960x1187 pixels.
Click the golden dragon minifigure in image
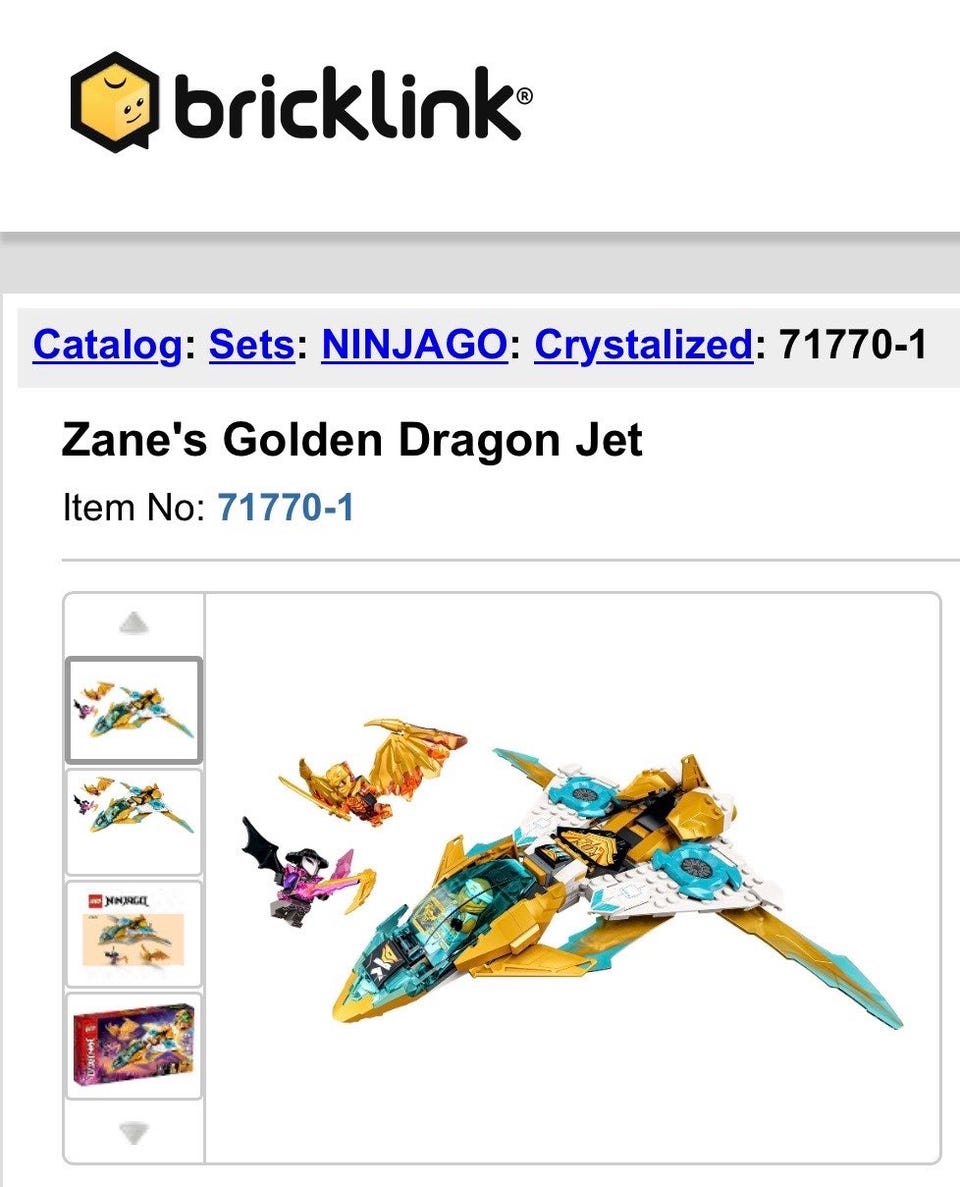(x=371, y=772)
